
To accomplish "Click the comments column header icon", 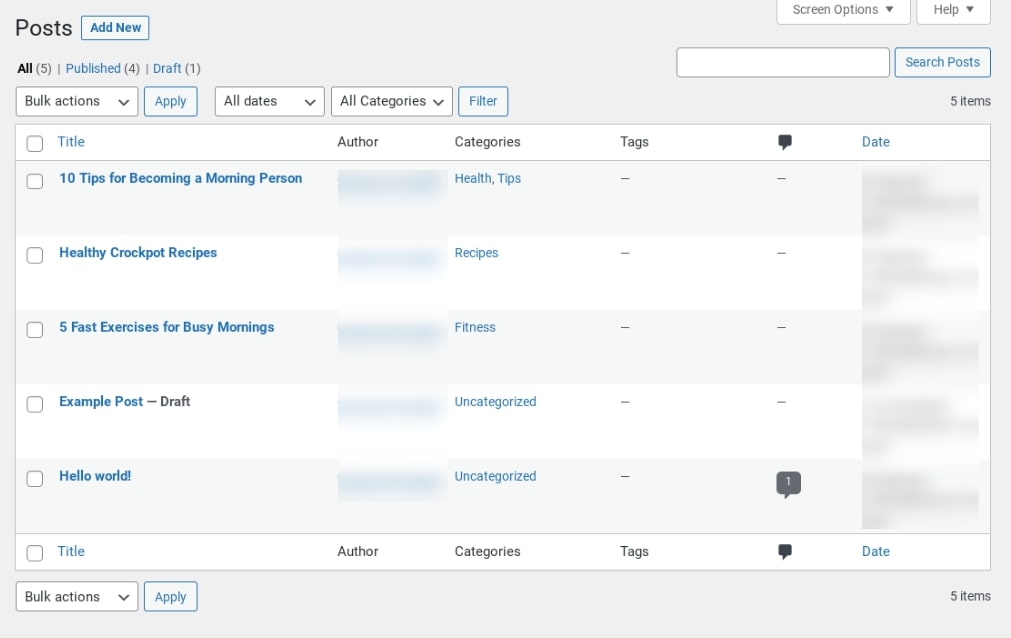I will [x=785, y=142].
